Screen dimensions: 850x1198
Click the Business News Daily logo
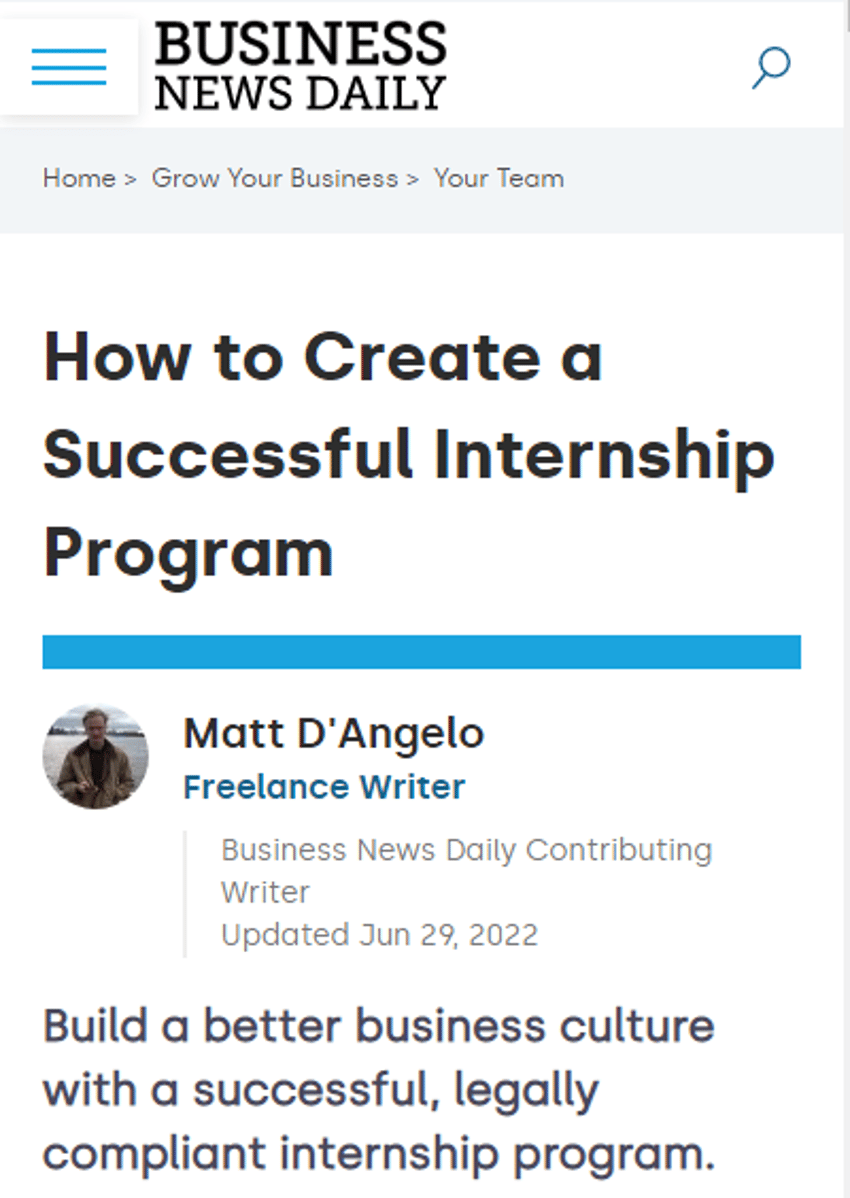click(x=300, y=65)
